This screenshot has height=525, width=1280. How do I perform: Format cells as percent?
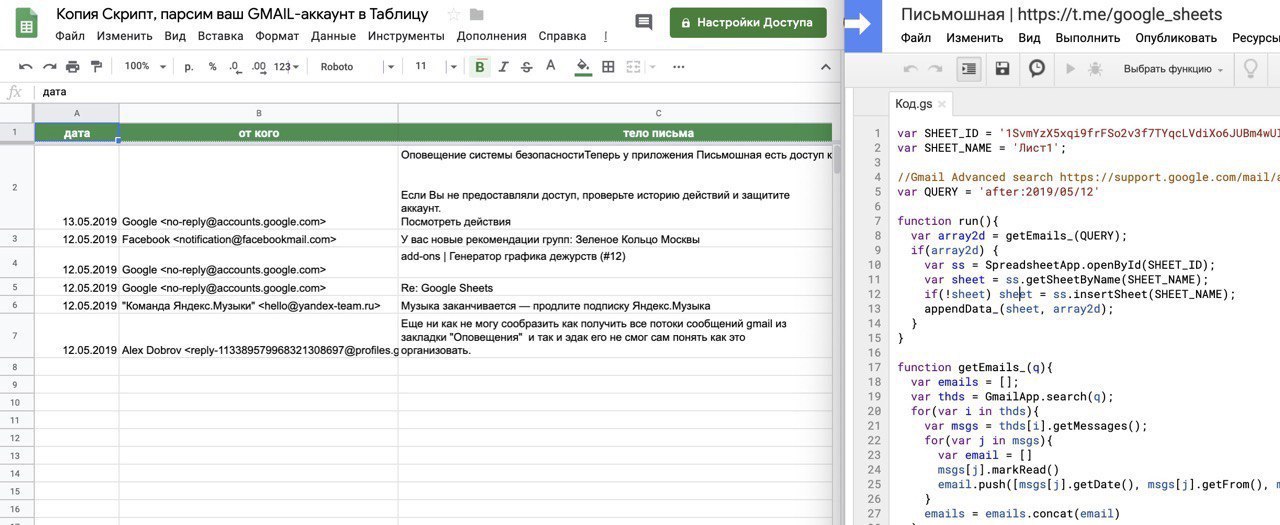click(212, 67)
